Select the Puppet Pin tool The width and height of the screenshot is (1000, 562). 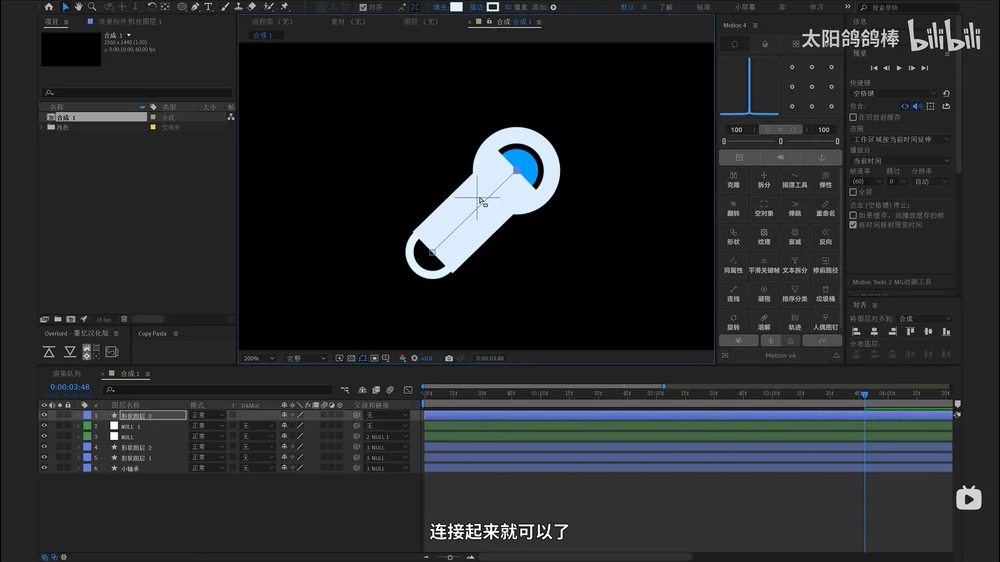coord(285,7)
